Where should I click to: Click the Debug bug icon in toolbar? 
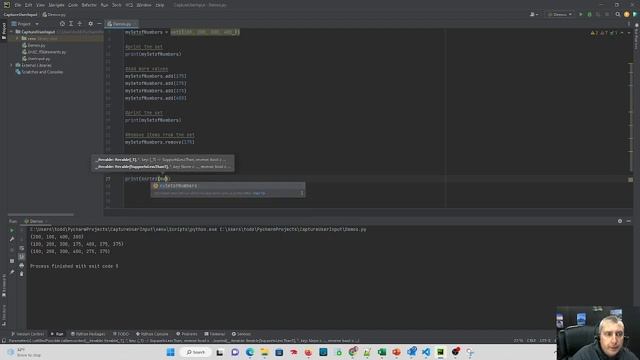(x=589, y=14)
